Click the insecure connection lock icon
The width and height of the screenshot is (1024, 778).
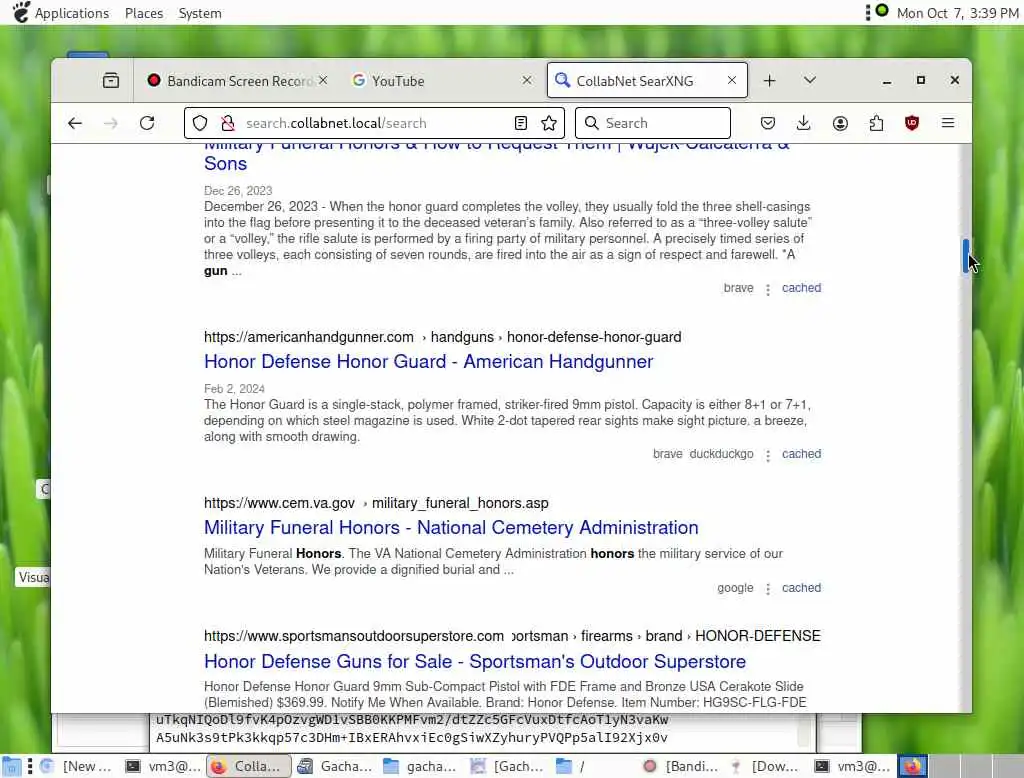click(x=227, y=123)
